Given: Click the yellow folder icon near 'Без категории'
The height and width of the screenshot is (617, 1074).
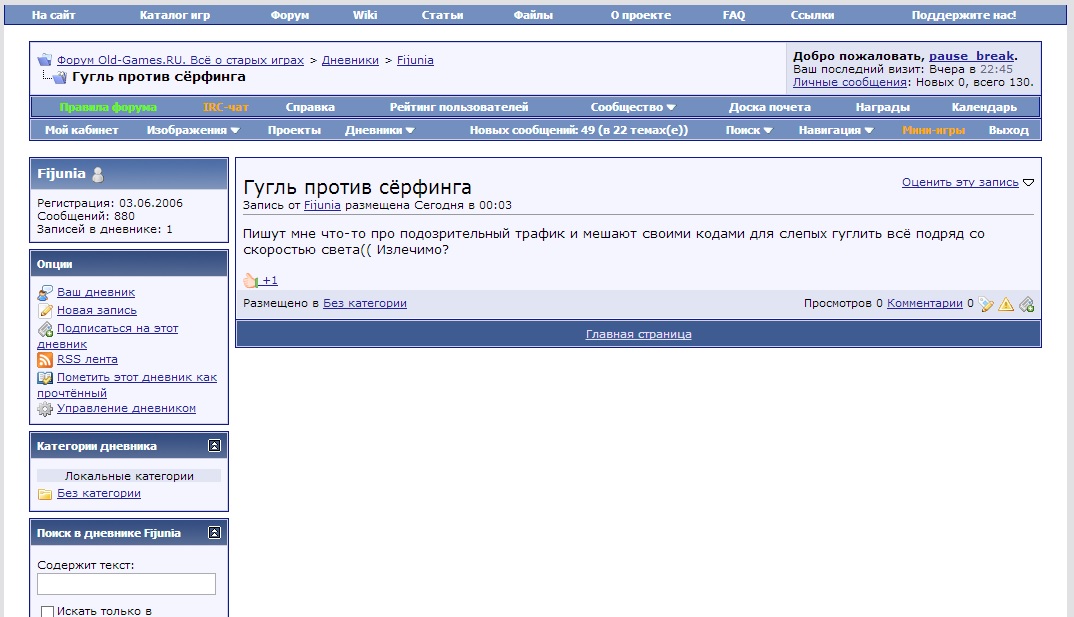Looking at the screenshot, I should (45, 493).
